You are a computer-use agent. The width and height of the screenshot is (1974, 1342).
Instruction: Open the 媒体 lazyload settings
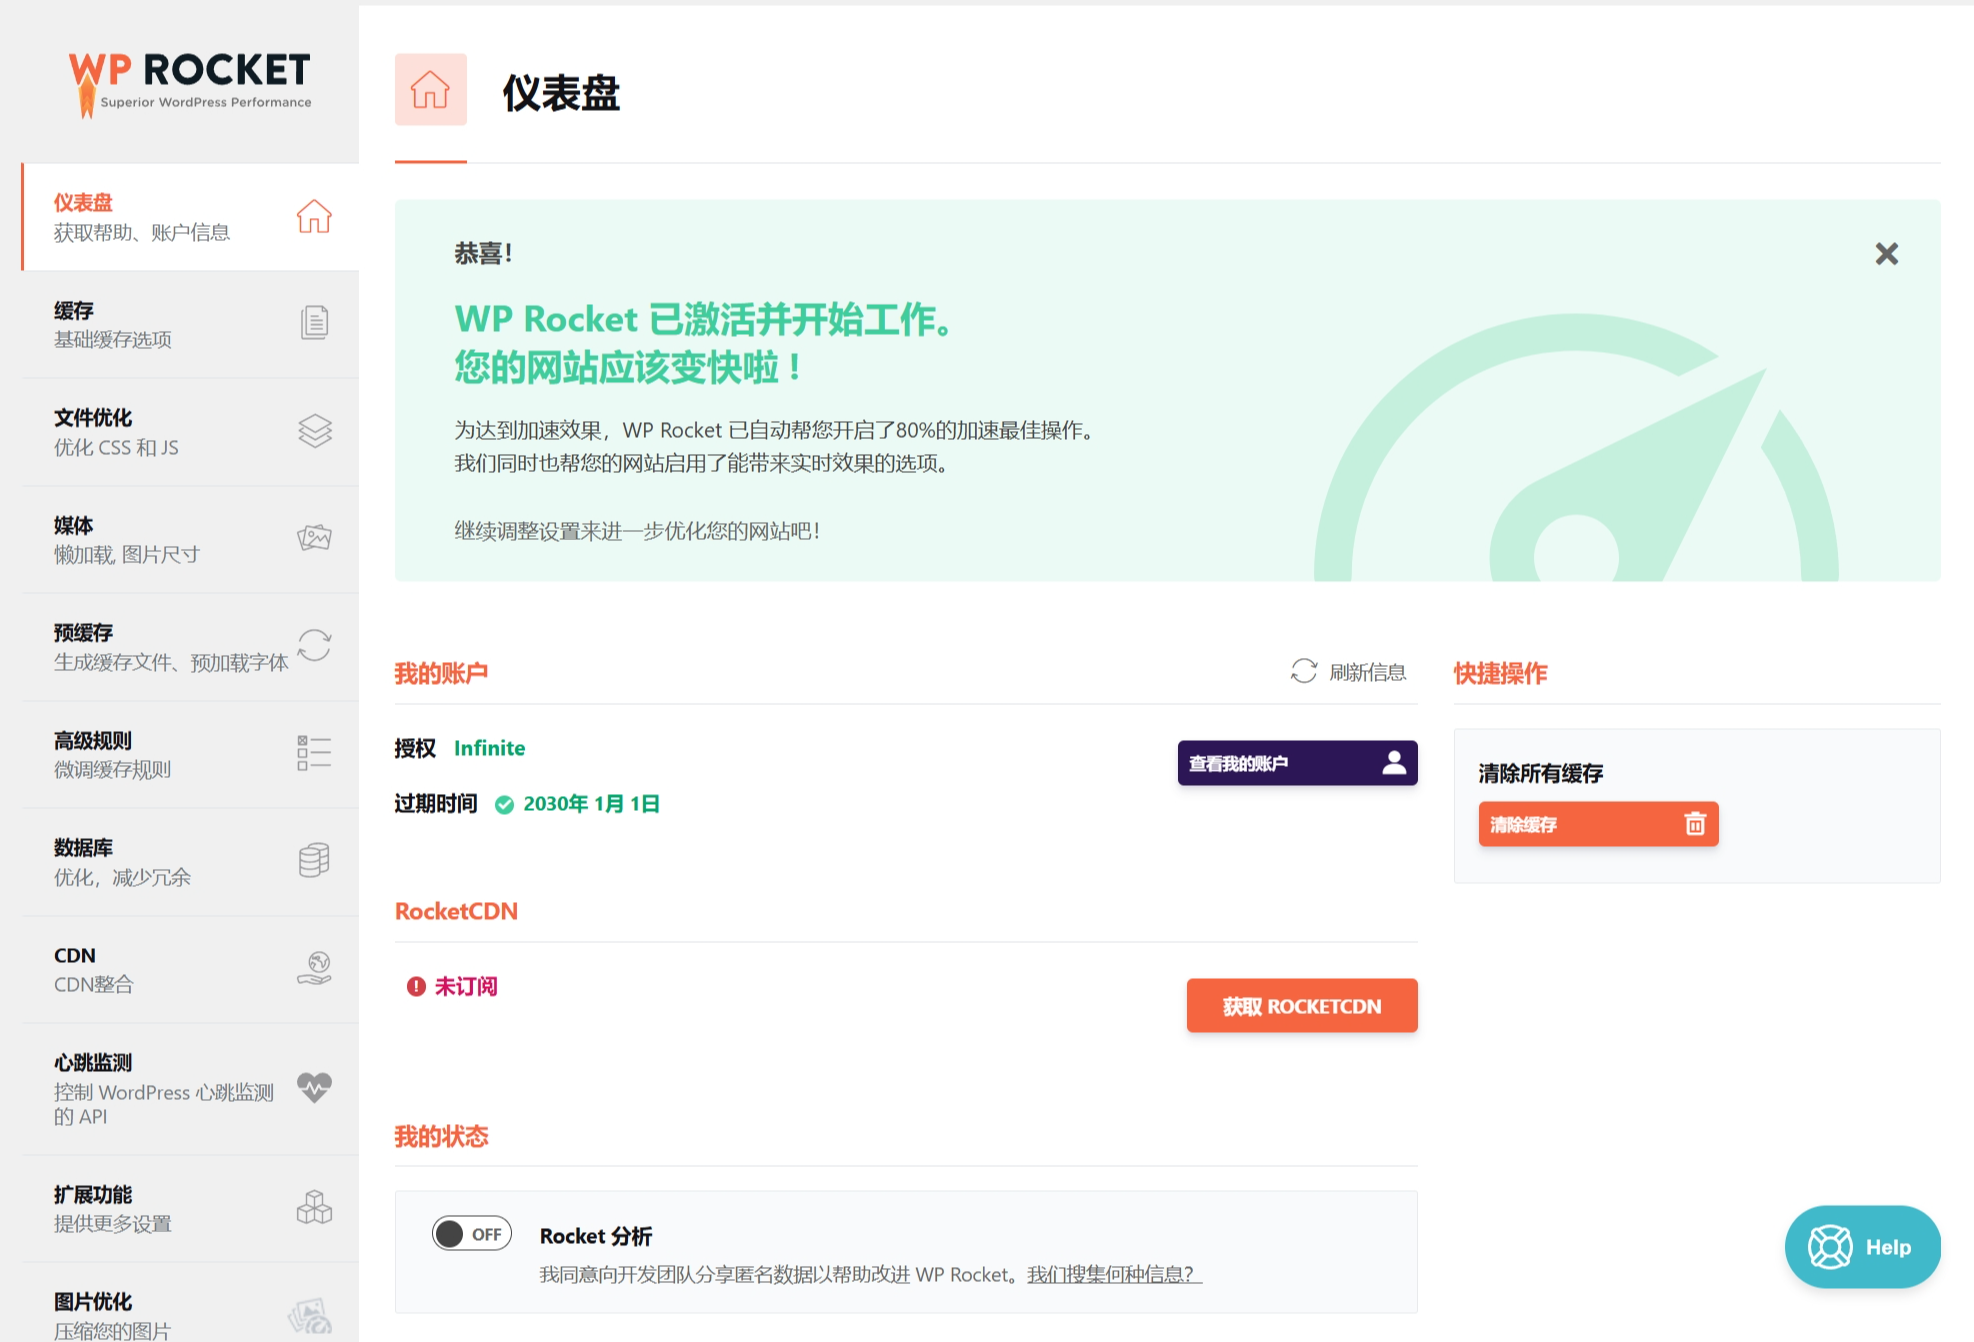tap(190, 539)
